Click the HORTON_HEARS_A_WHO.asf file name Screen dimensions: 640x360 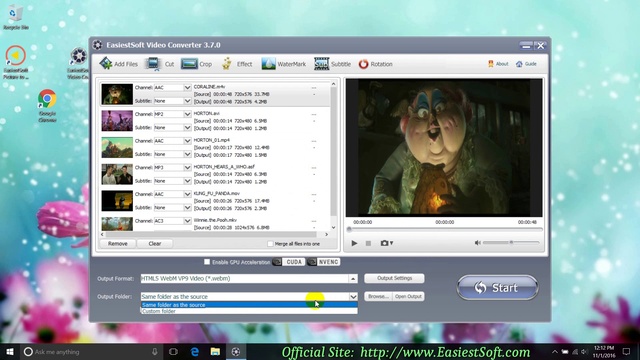(x=224, y=167)
